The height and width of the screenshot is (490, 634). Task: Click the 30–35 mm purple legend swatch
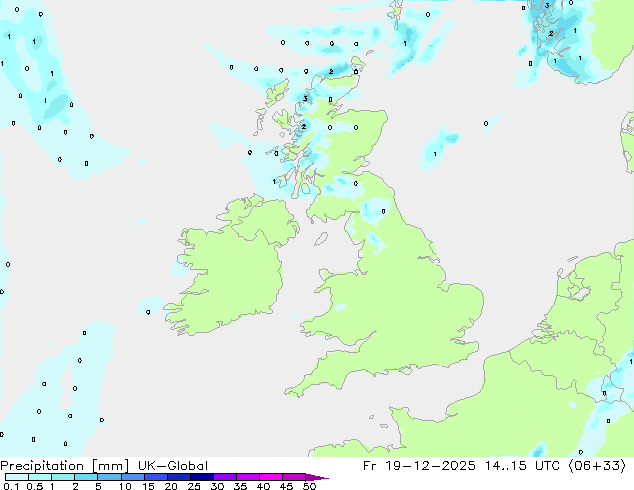click(x=224, y=477)
